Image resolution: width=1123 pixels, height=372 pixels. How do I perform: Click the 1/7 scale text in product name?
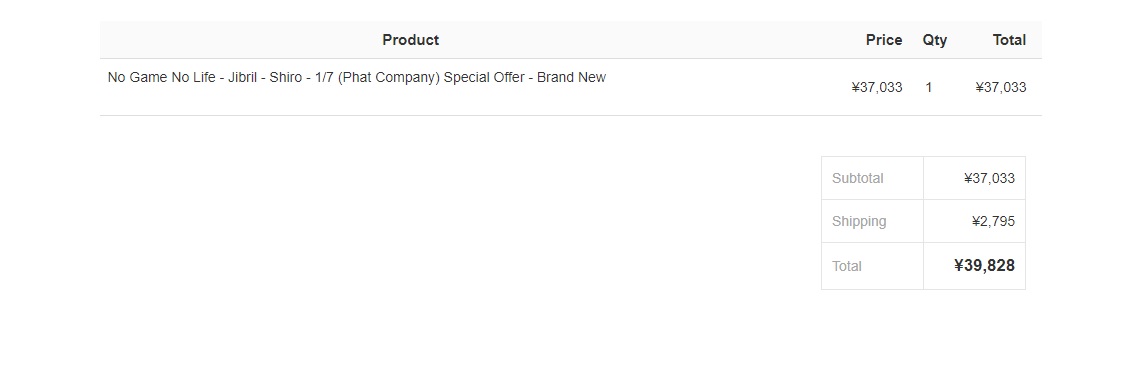coord(324,77)
